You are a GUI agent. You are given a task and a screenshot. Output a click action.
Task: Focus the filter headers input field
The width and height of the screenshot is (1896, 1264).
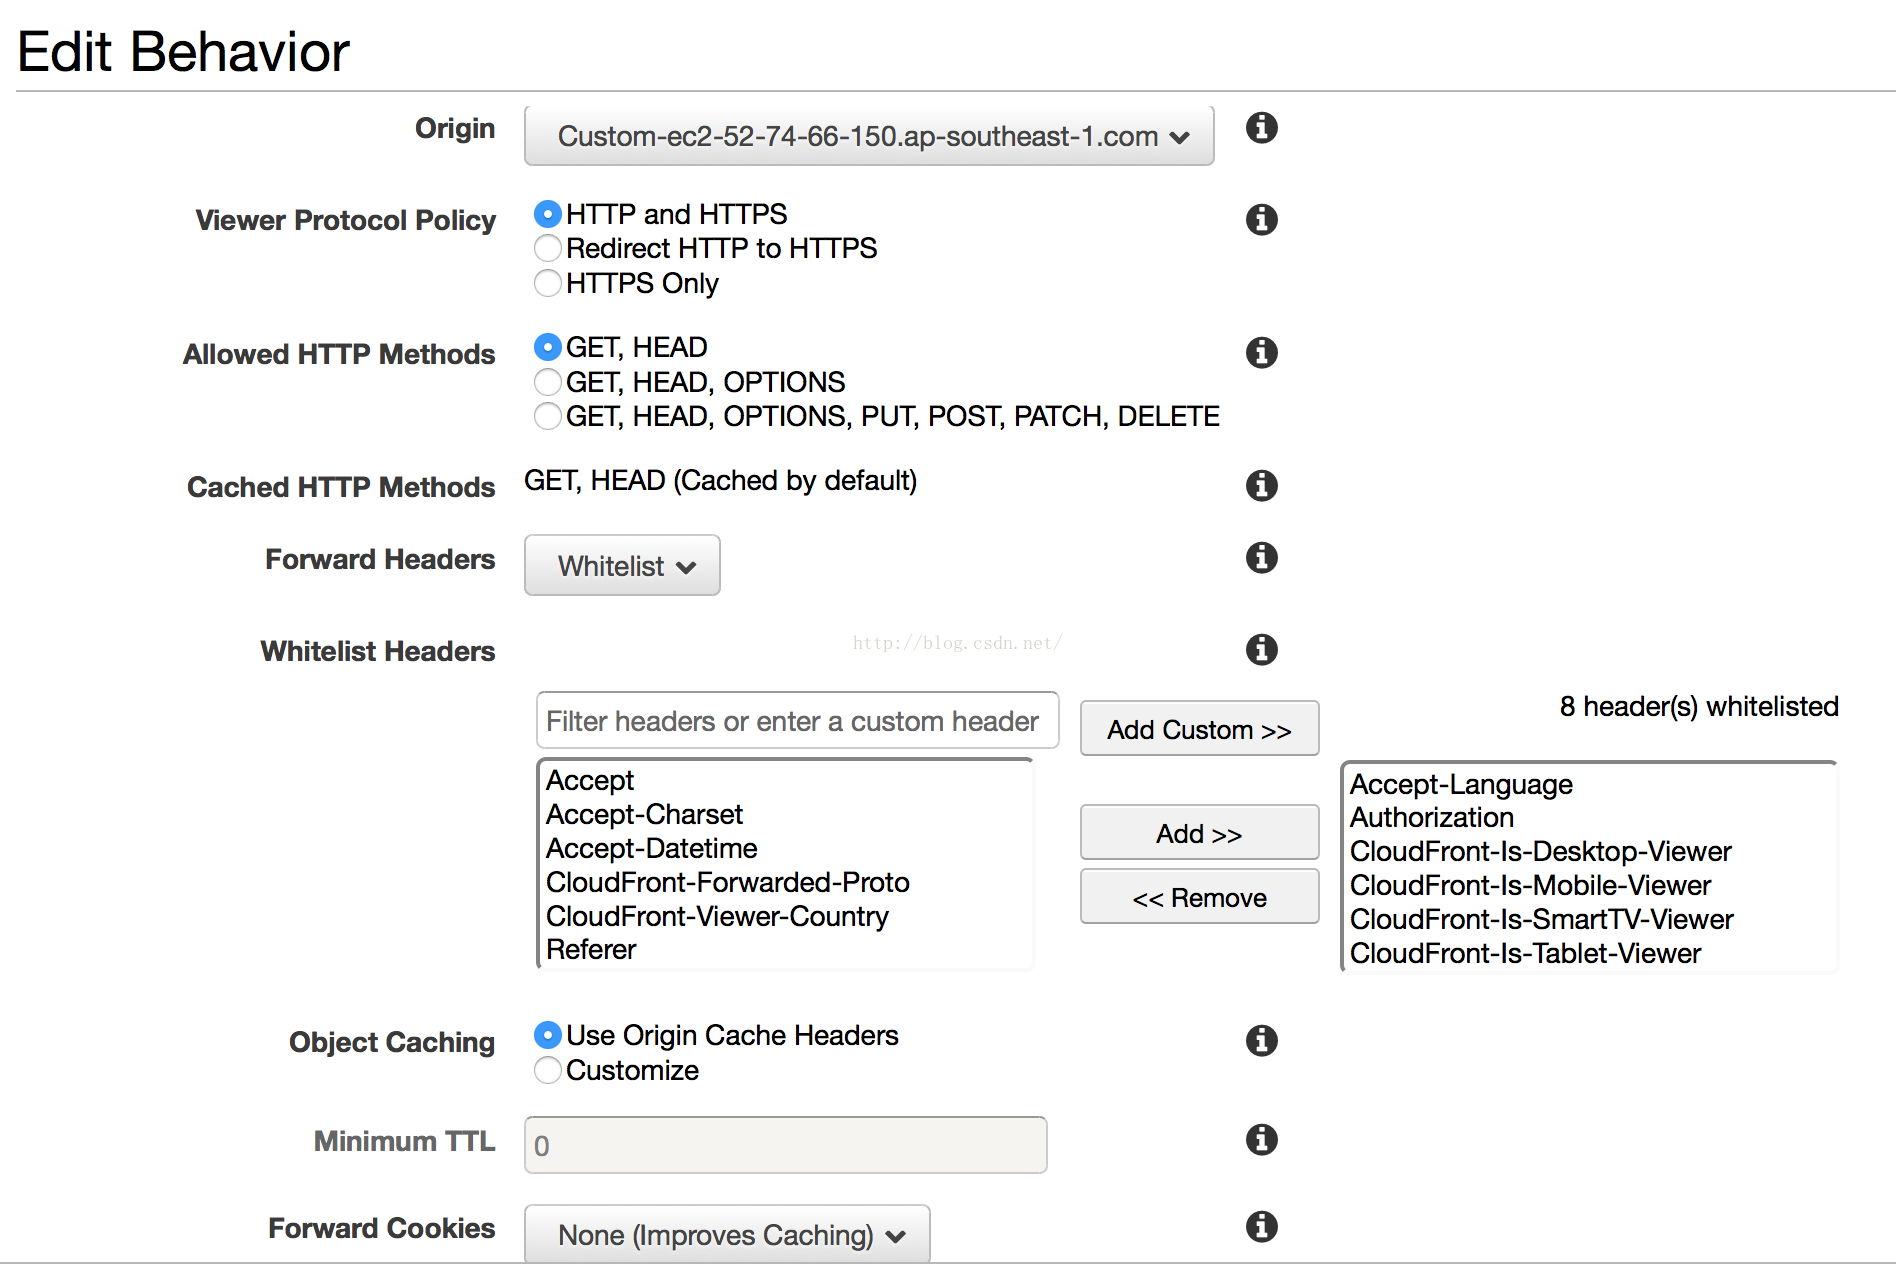pyautogui.click(x=797, y=720)
